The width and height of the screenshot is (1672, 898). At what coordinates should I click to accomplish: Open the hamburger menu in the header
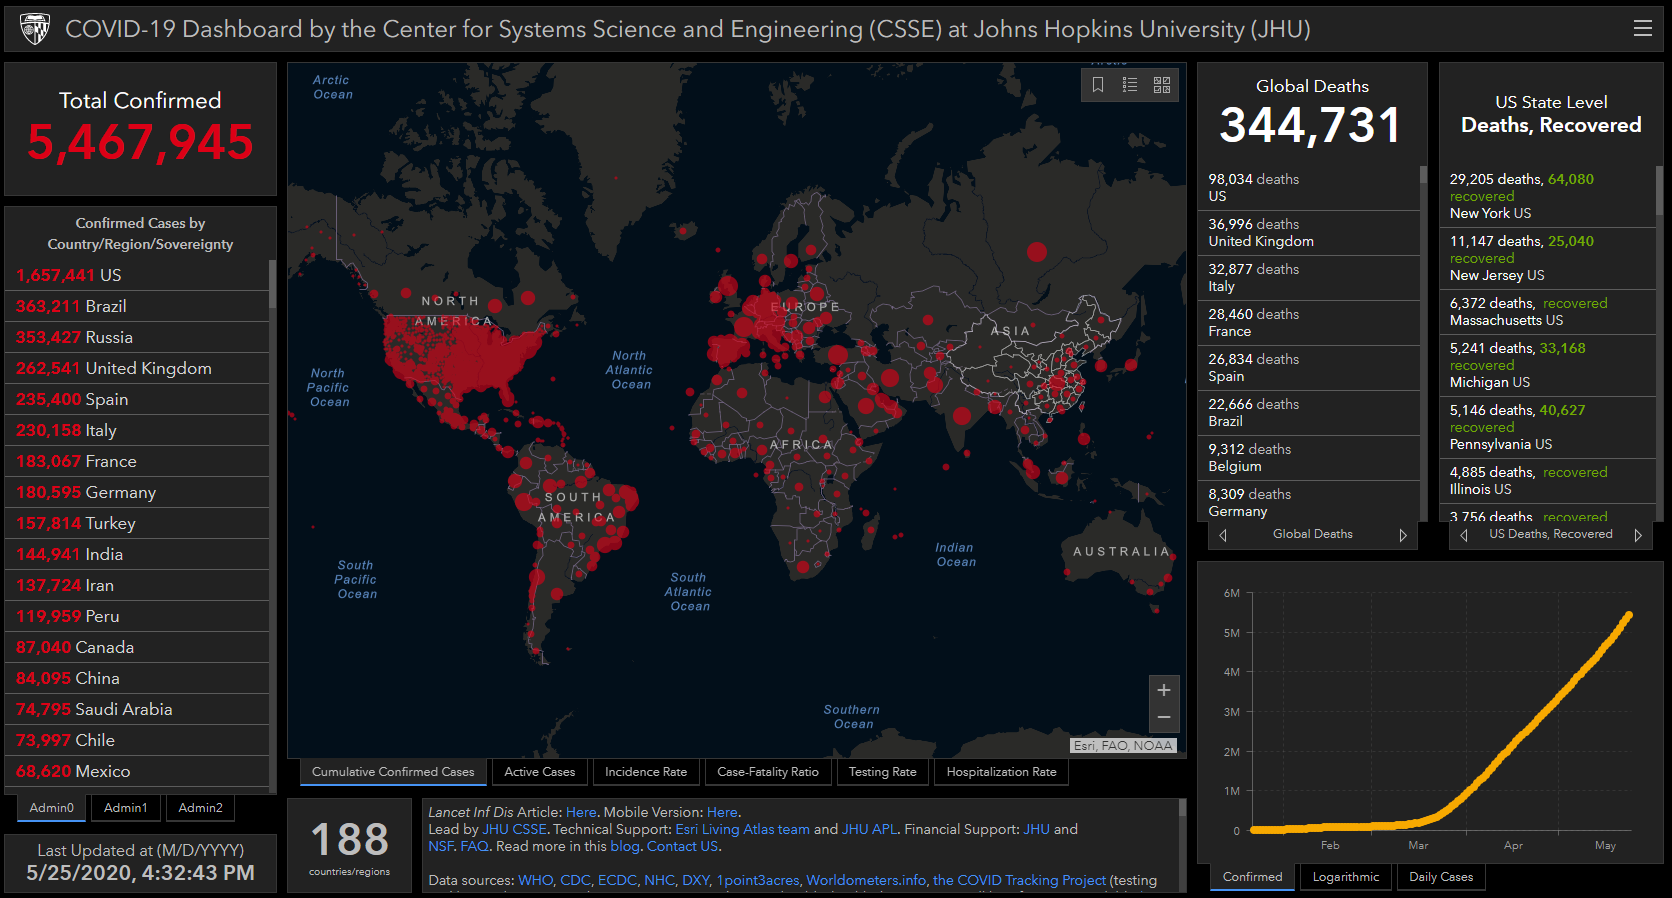[1642, 29]
